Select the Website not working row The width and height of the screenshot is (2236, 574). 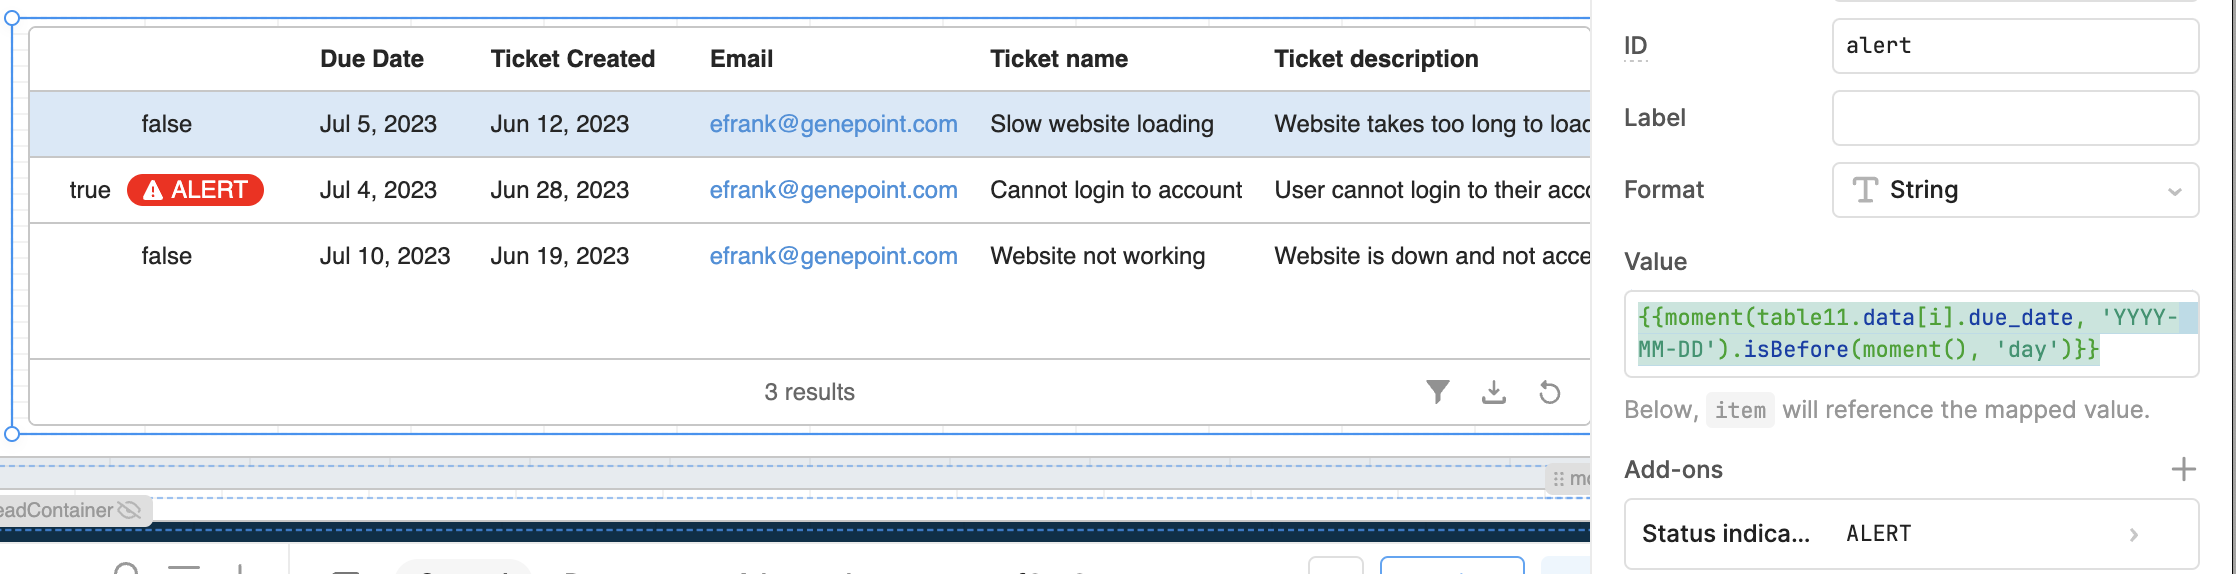(x=810, y=256)
